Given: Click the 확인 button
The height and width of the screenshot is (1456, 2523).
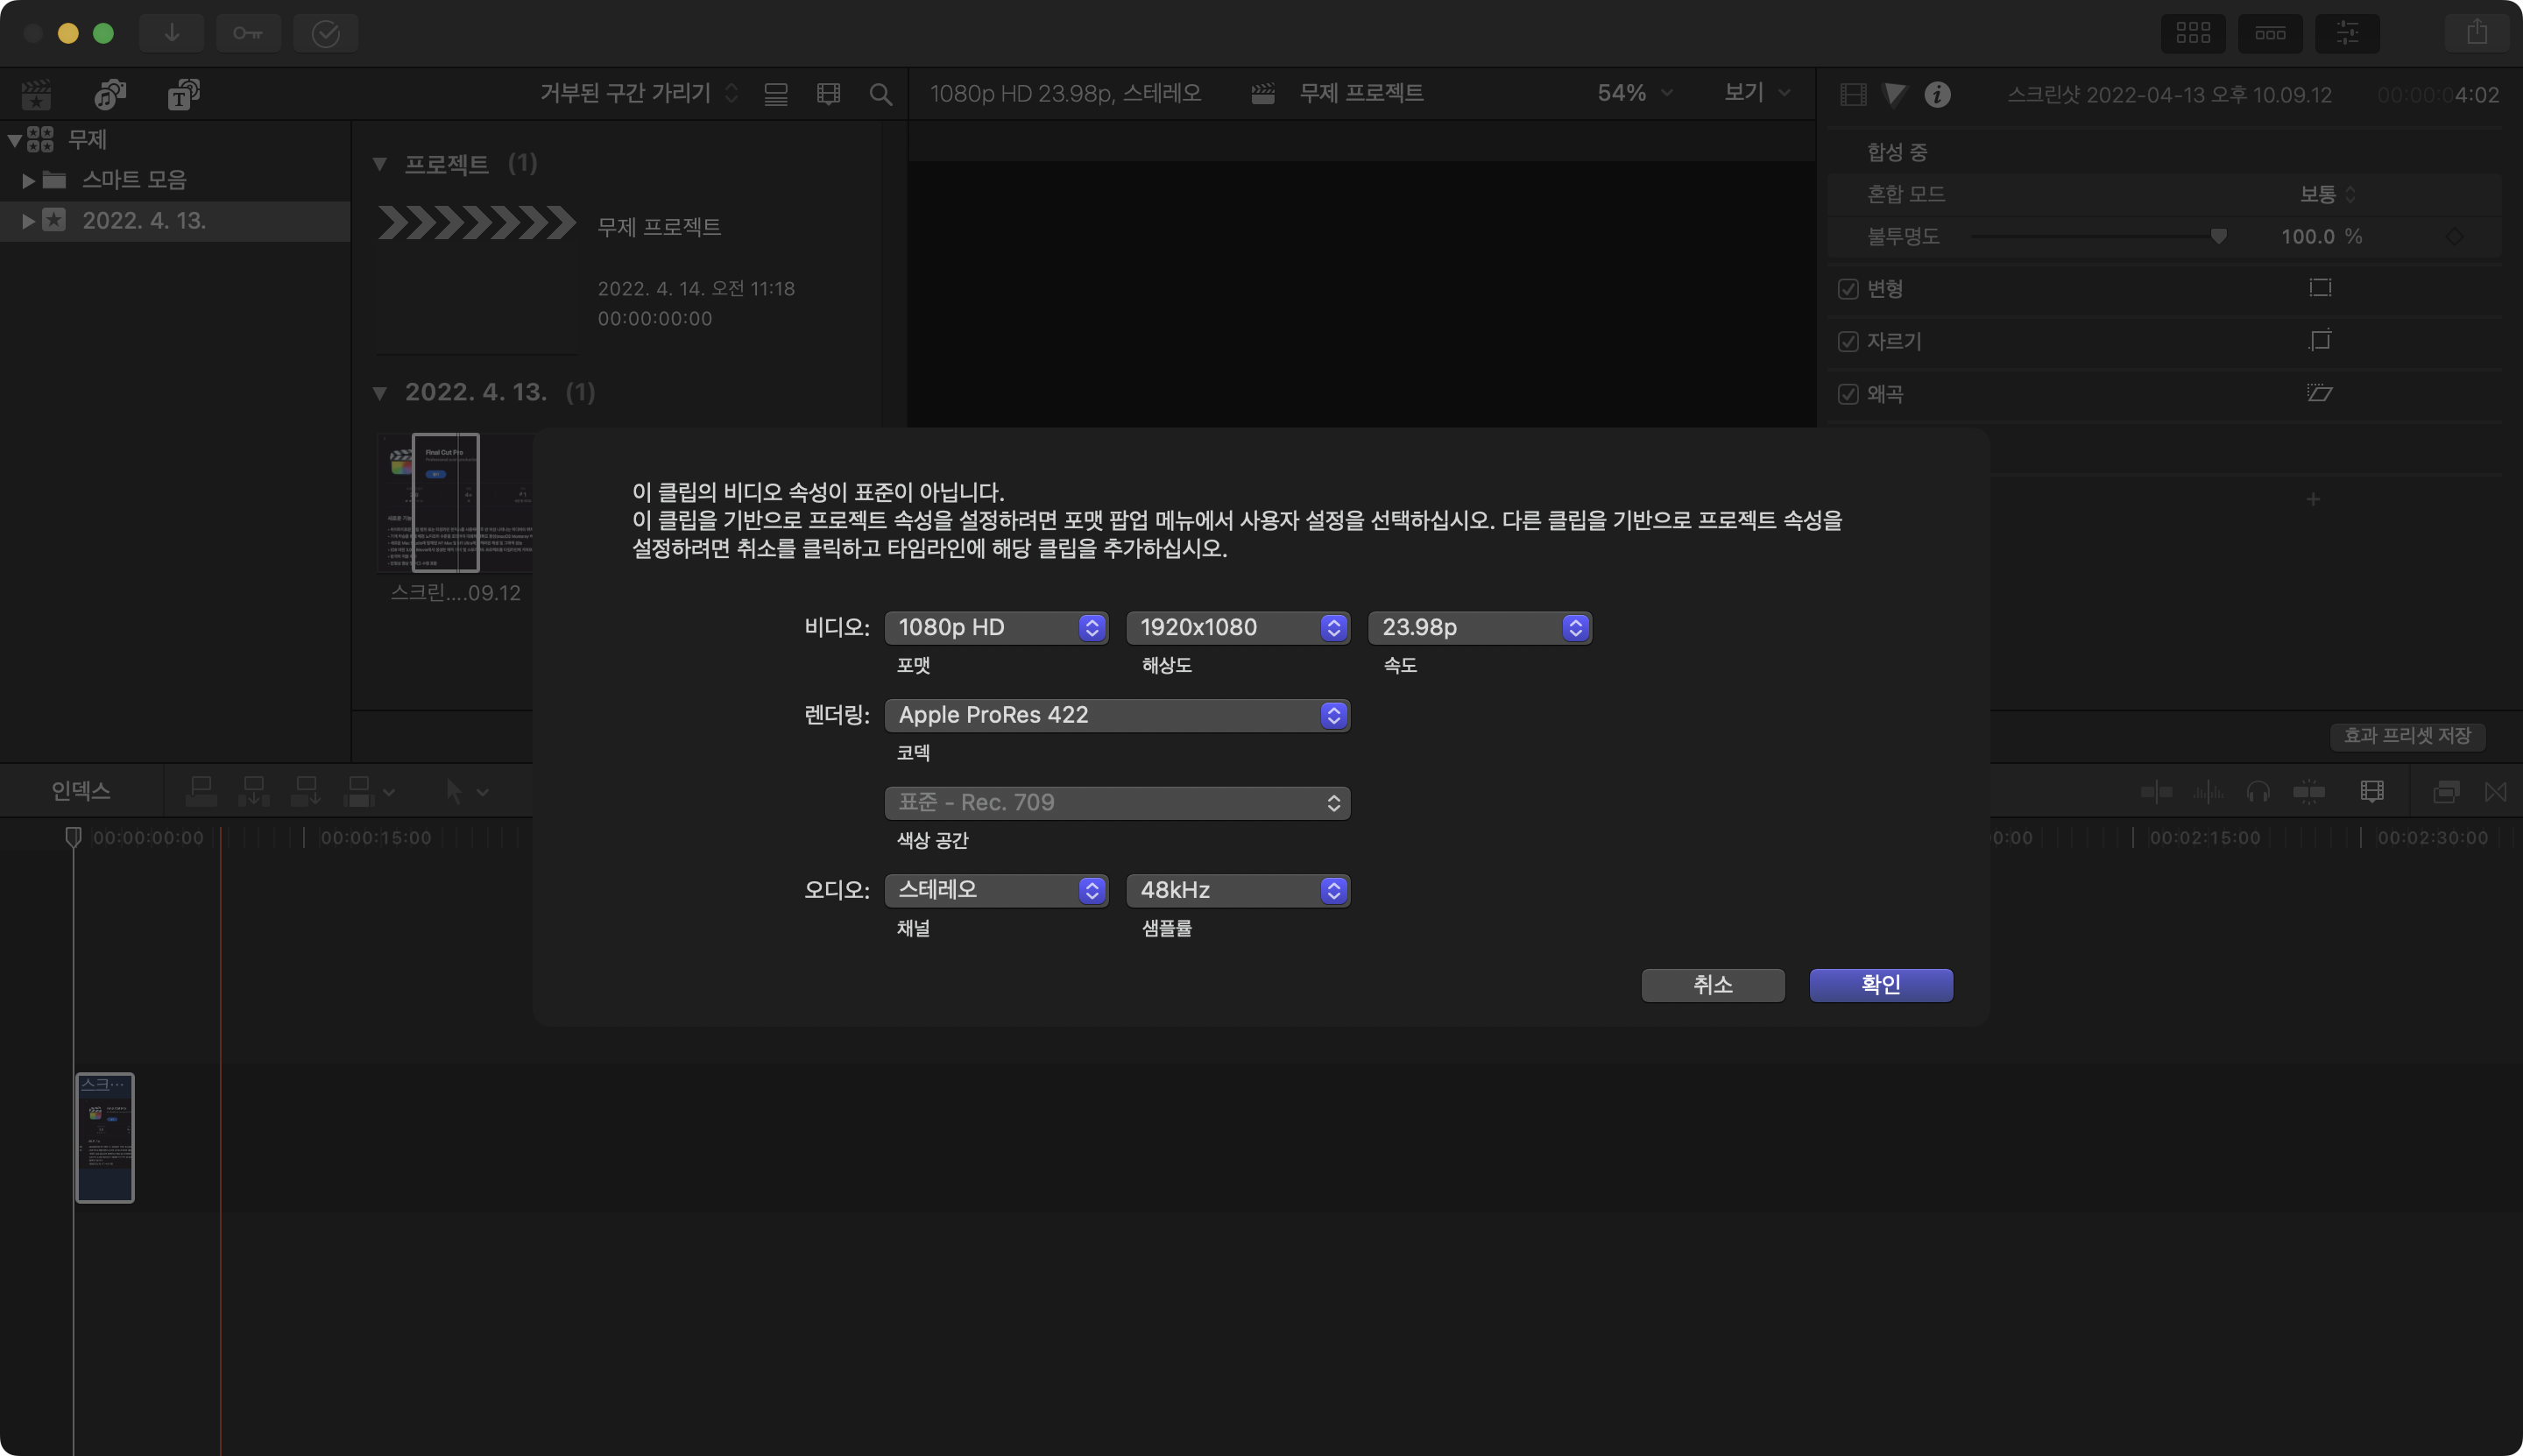Looking at the screenshot, I should (x=1880, y=984).
